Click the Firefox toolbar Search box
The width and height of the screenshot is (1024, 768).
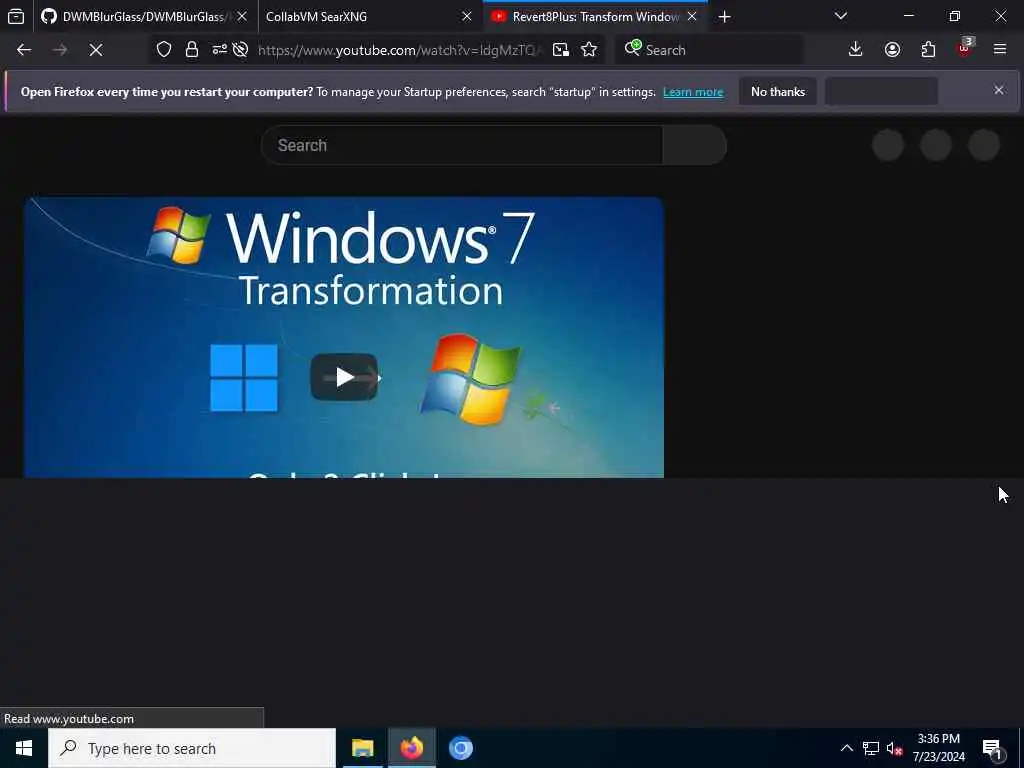(x=709, y=50)
